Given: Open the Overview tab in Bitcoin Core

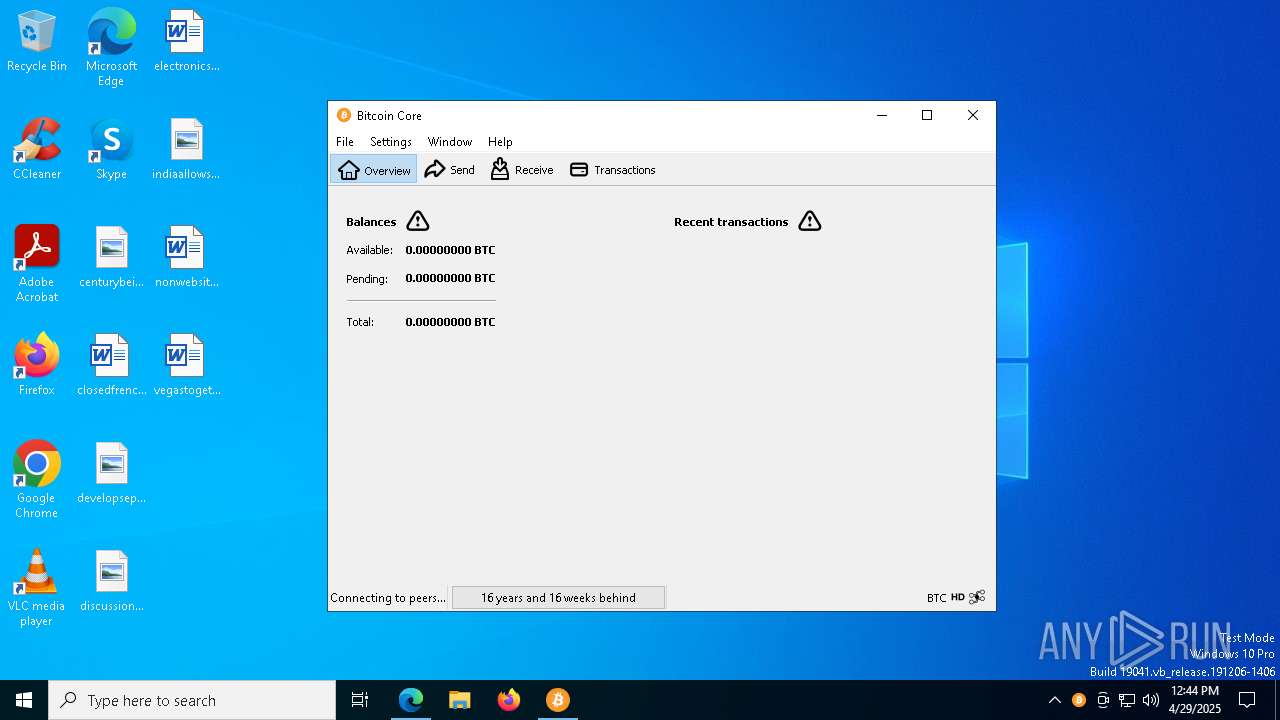Looking at the screenshot, I should click(374, 170).
